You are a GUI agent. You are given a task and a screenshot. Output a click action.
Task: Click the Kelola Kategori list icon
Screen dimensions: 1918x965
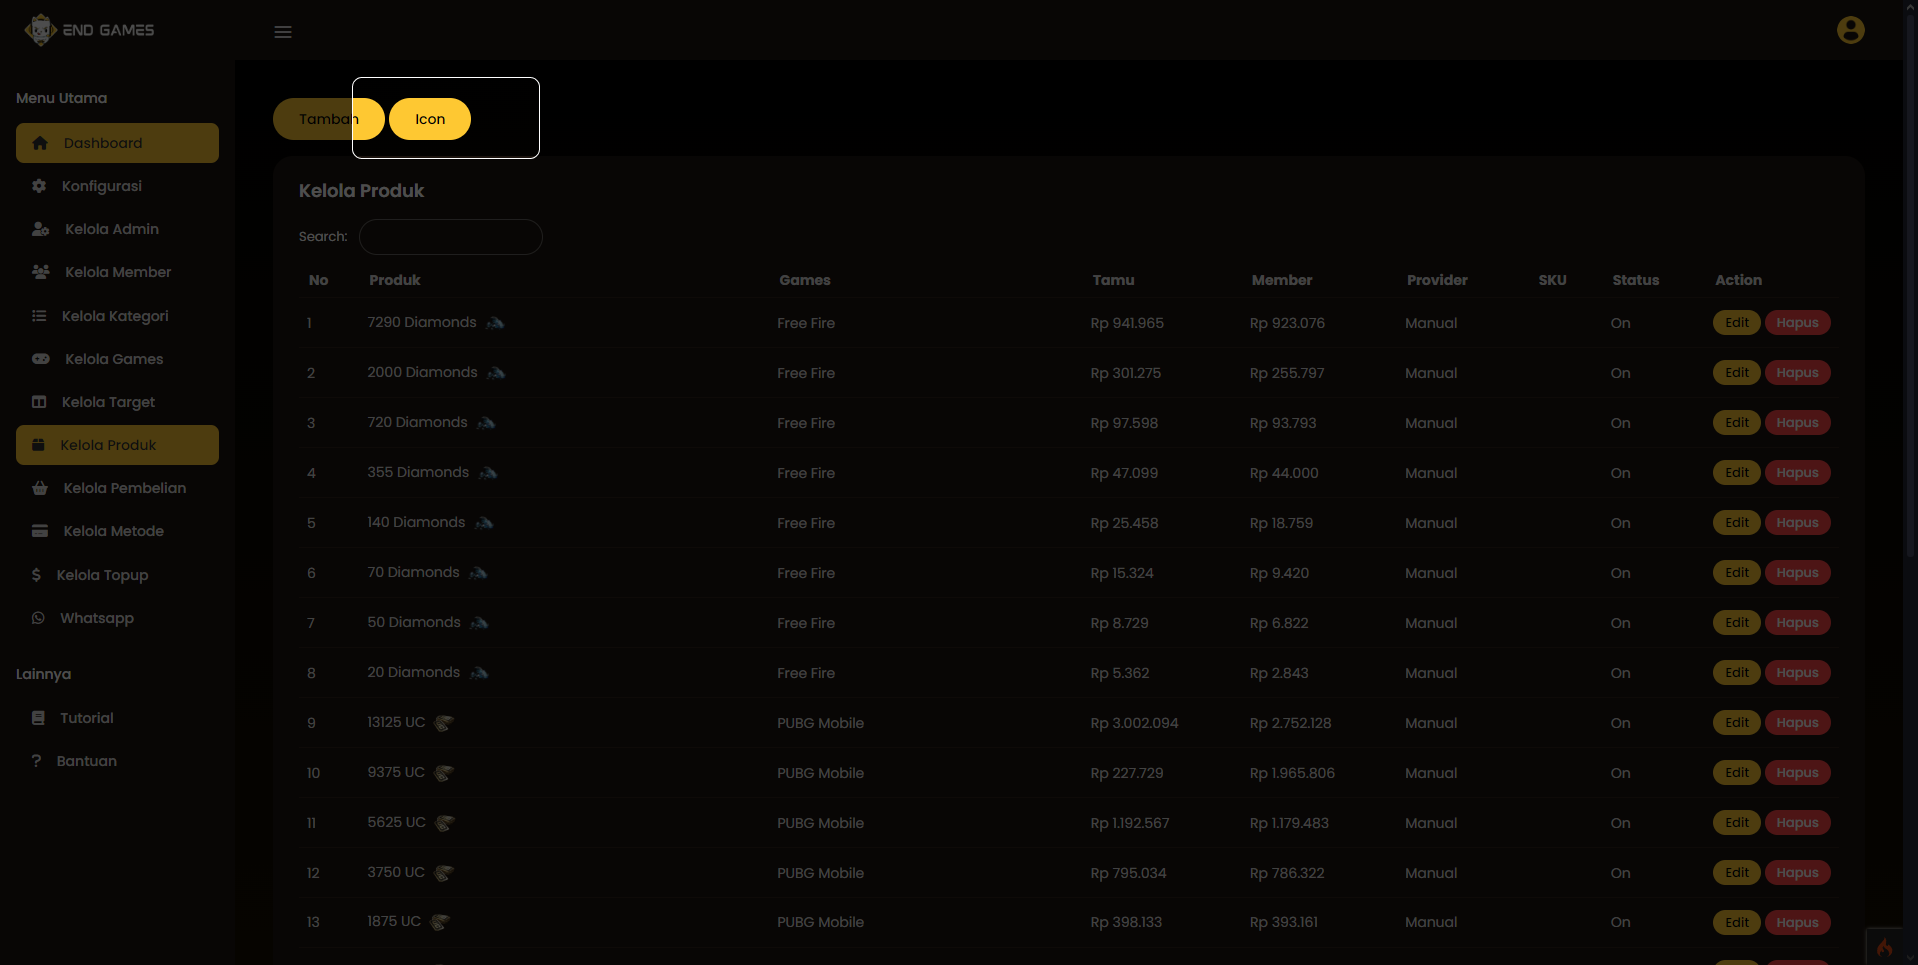pyautogui.click(x=39, y=316)
